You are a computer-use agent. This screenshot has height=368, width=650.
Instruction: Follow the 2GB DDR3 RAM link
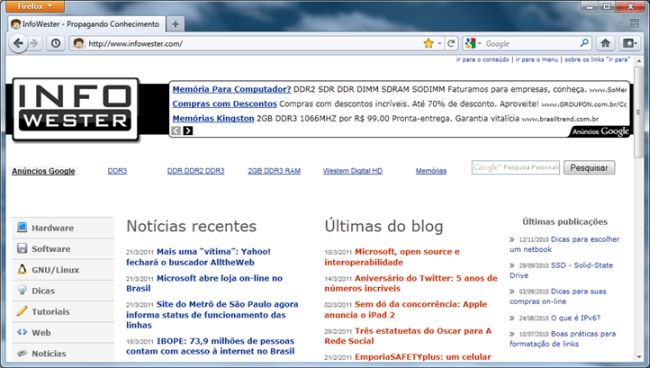pyautogui.click(x=274, y=171)
